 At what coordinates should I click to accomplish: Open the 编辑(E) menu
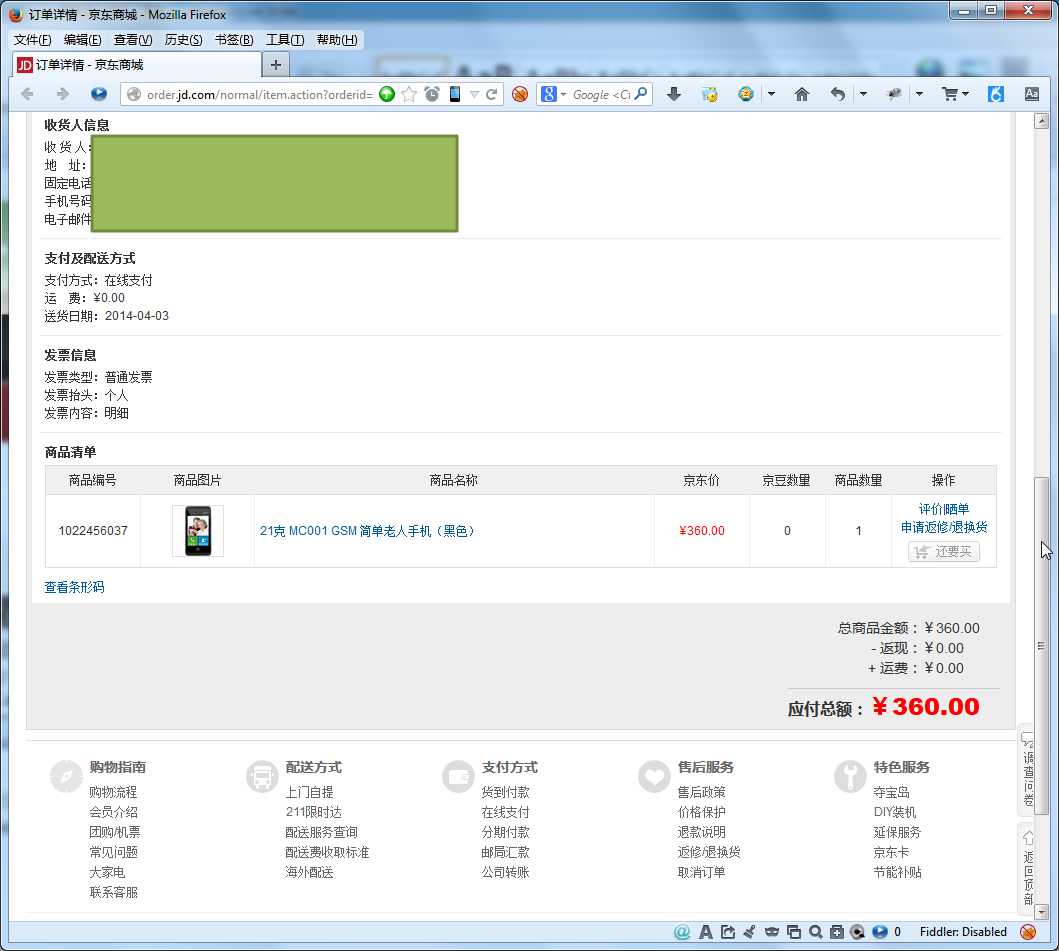tap(82, 40)
